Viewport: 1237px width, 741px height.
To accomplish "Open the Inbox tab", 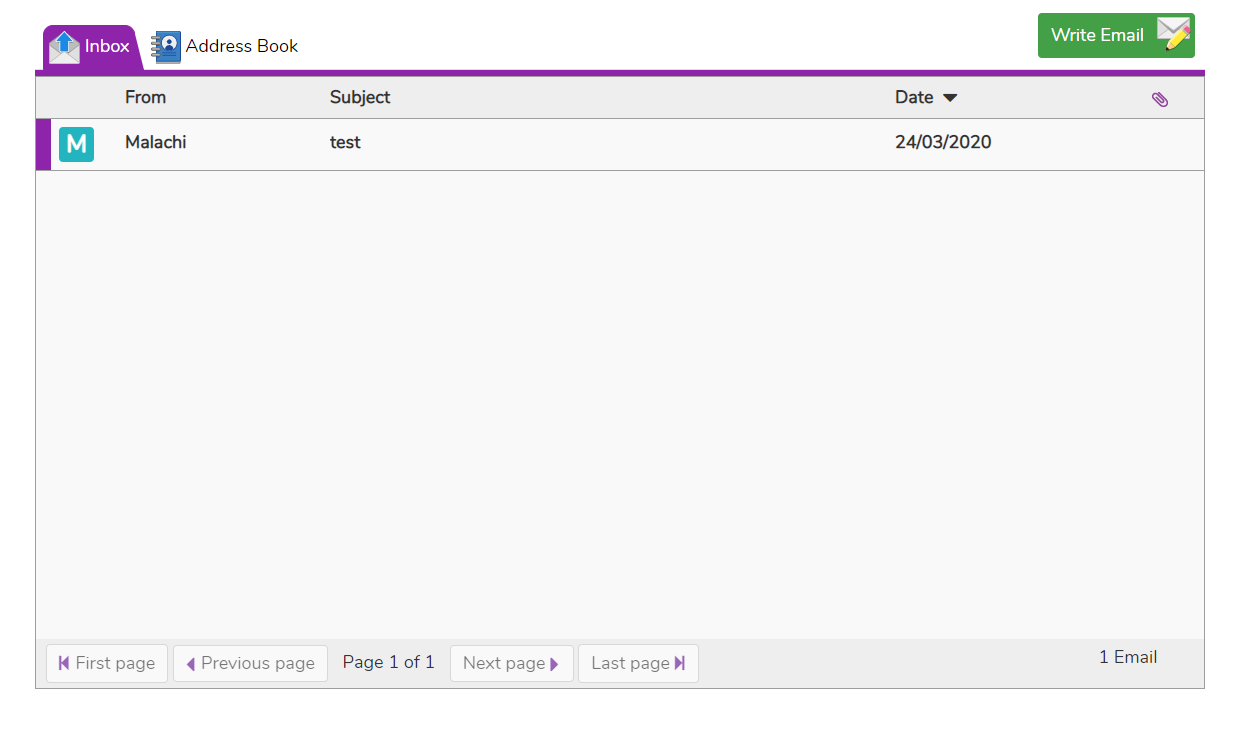I will (91, 47).
